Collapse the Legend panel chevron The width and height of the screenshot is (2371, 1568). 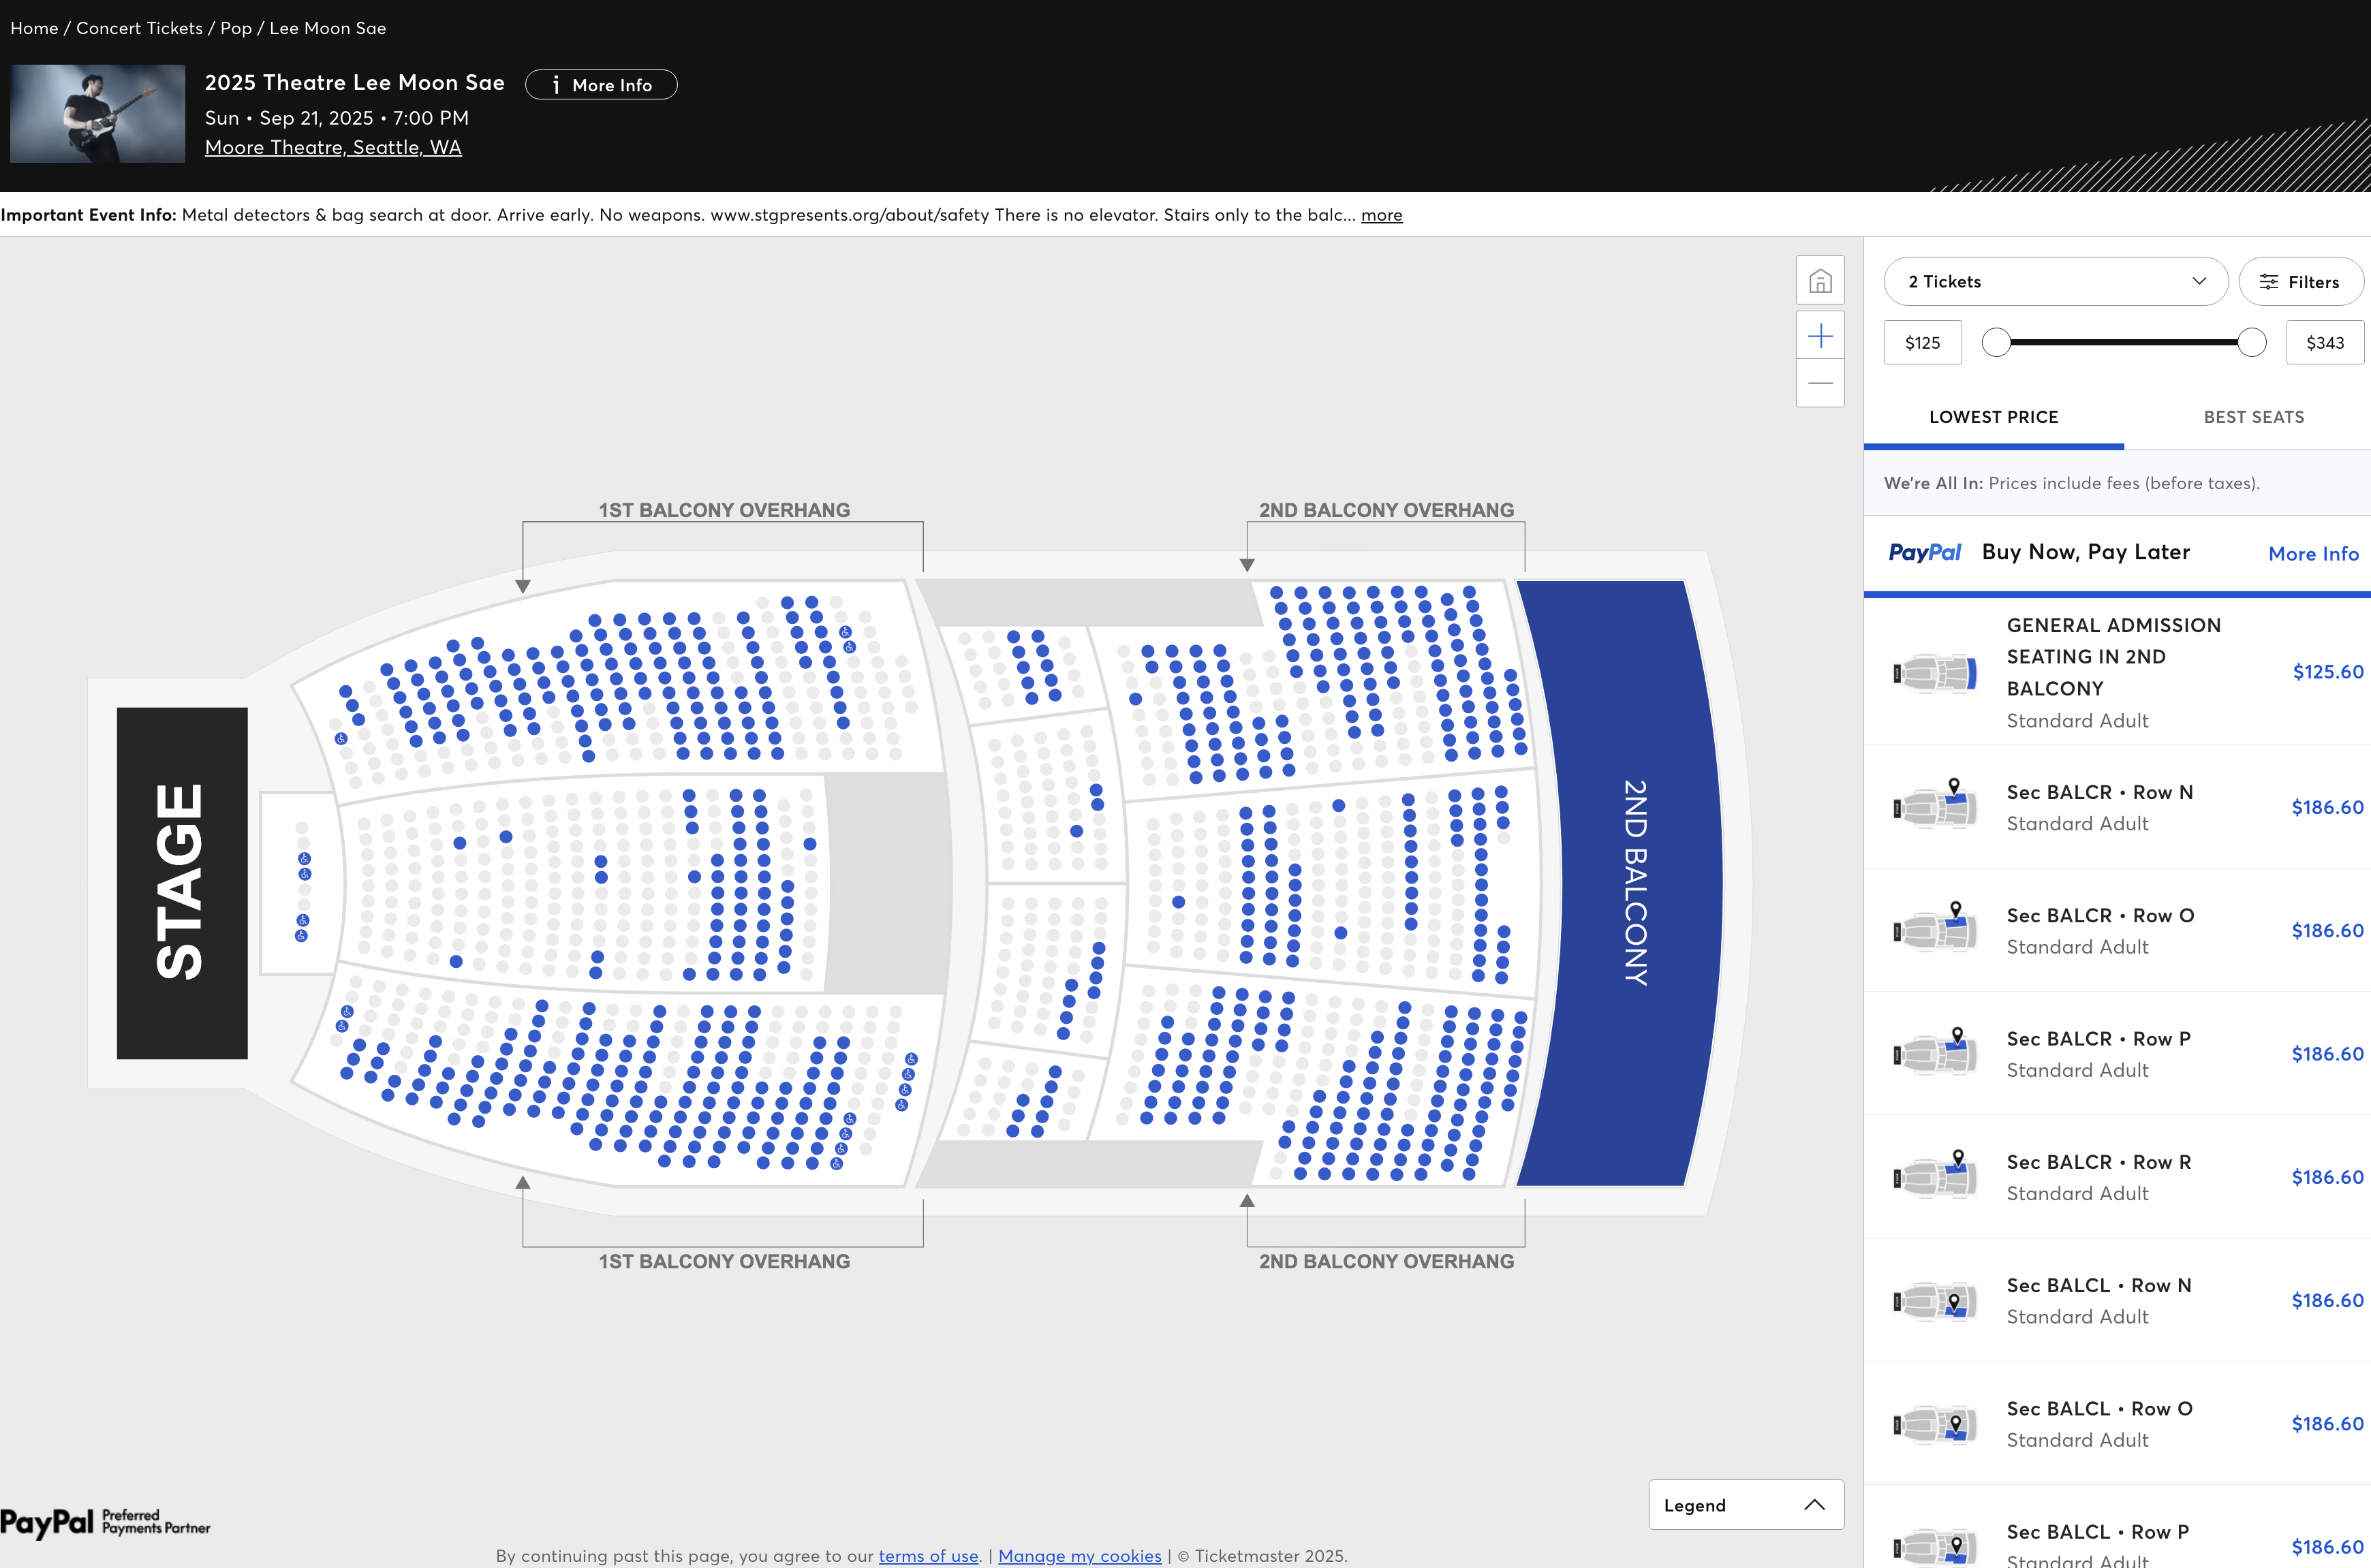(x=1814, y=1505)
